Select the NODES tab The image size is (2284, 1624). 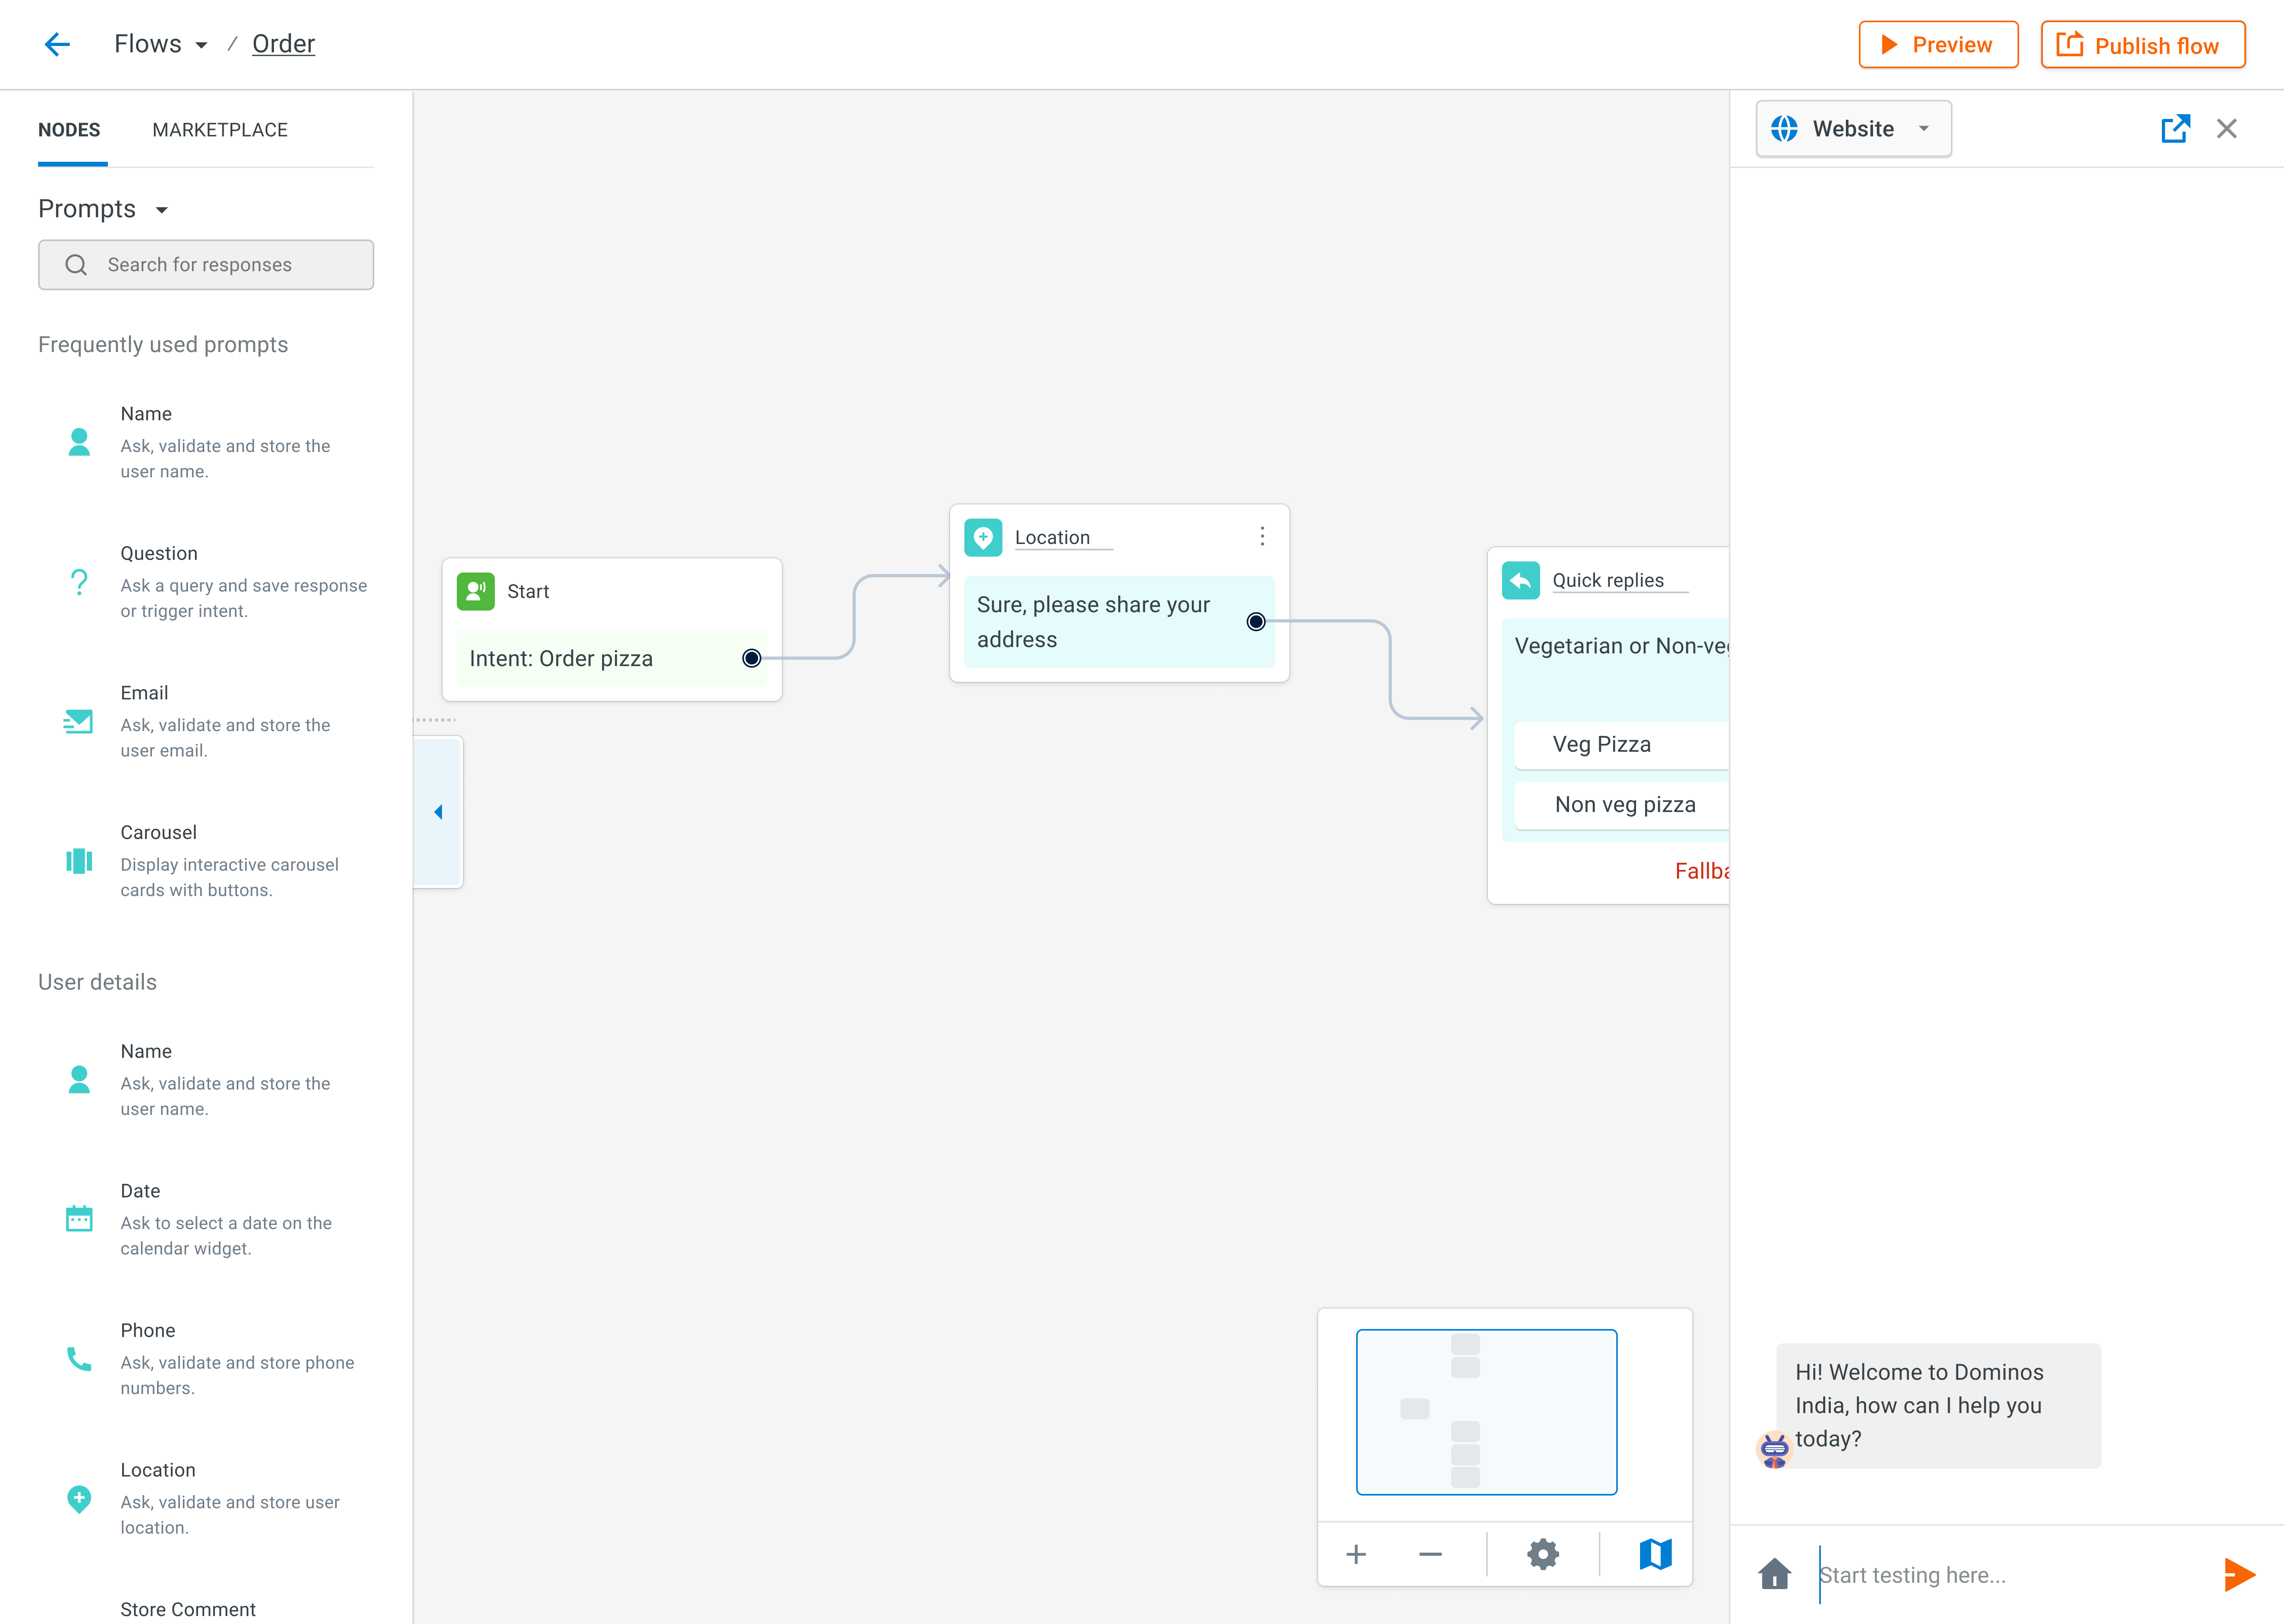(69, 130)
